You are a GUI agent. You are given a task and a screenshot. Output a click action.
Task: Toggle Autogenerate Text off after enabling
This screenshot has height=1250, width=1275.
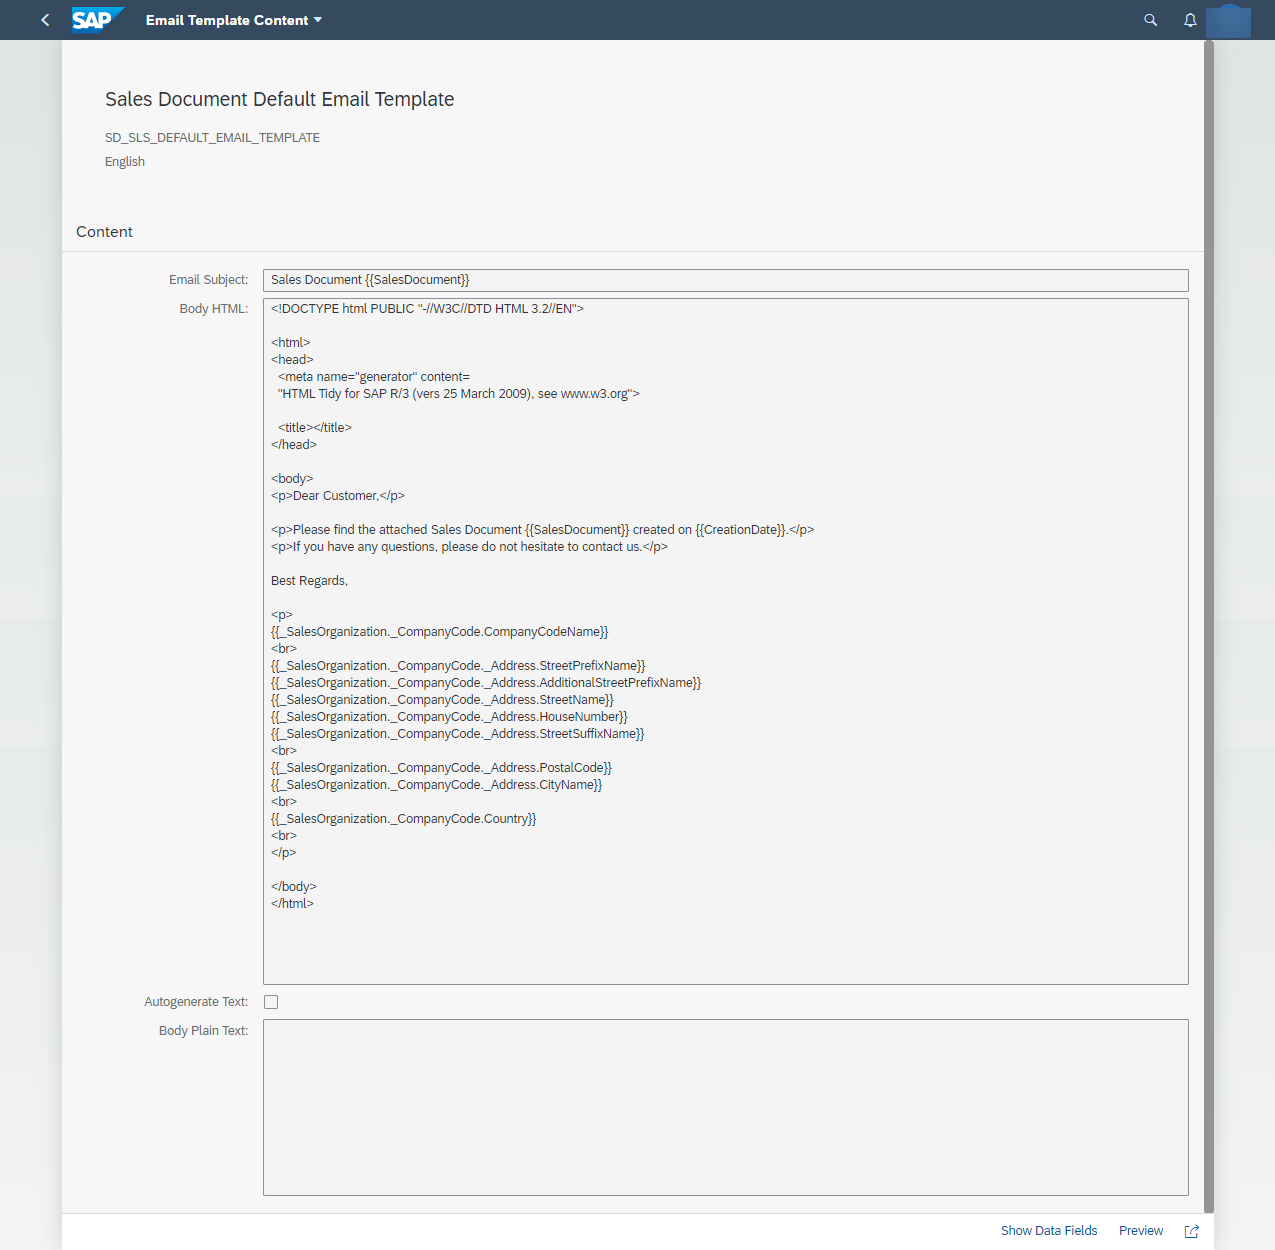[271, 1001]
